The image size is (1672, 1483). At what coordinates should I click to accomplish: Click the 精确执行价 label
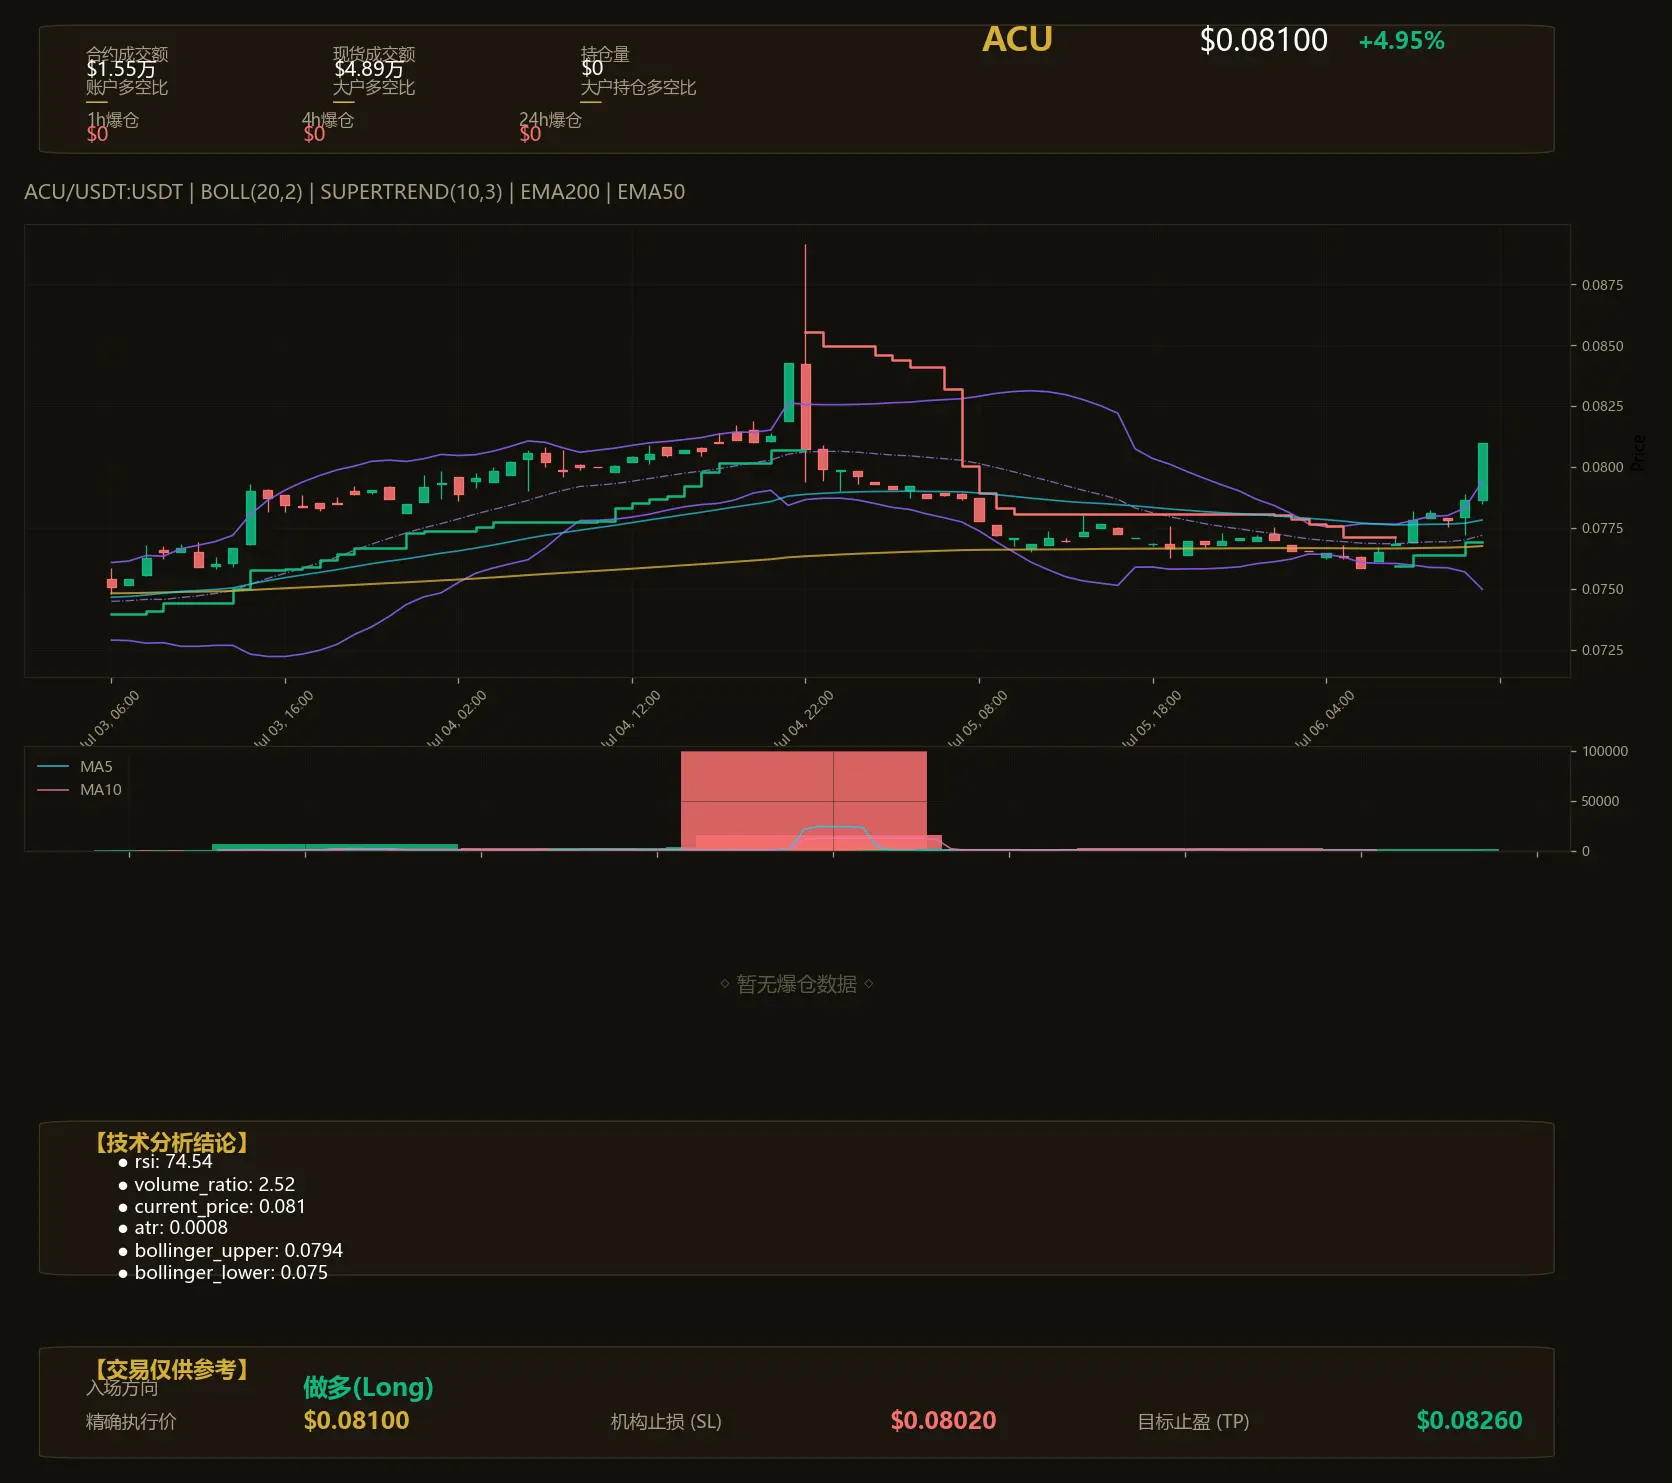(x=131, y=1421)
